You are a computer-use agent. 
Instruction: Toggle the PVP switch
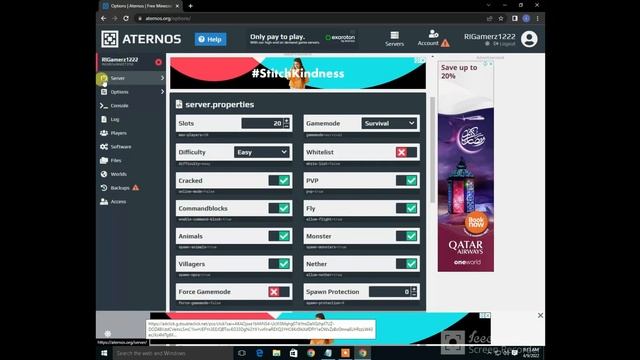[406, 180]
